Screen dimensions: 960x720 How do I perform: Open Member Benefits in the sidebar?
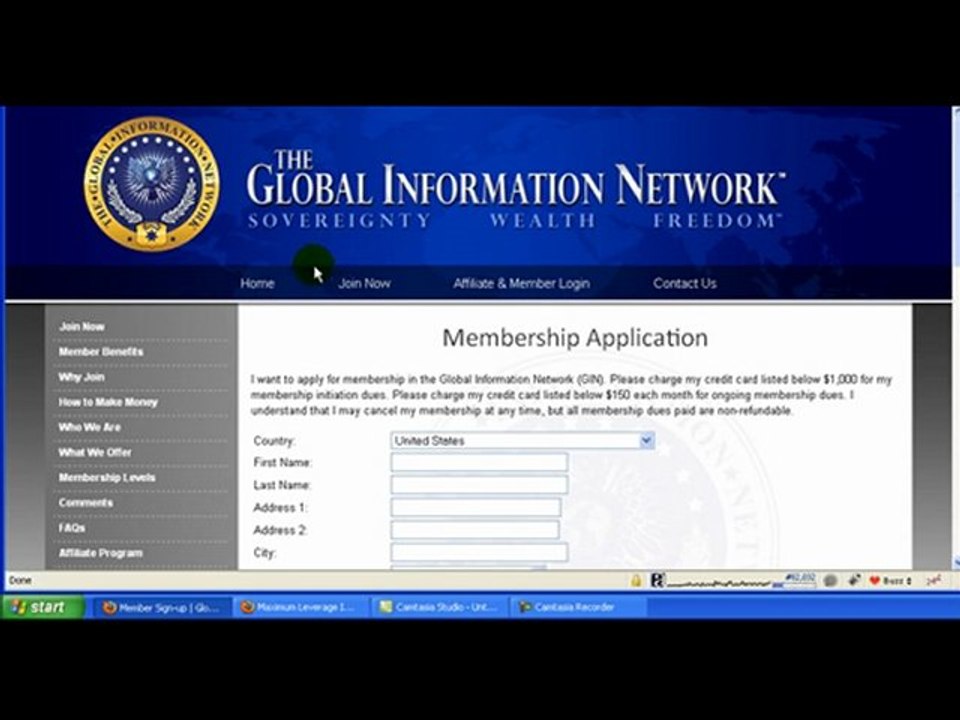pos(101,351)
